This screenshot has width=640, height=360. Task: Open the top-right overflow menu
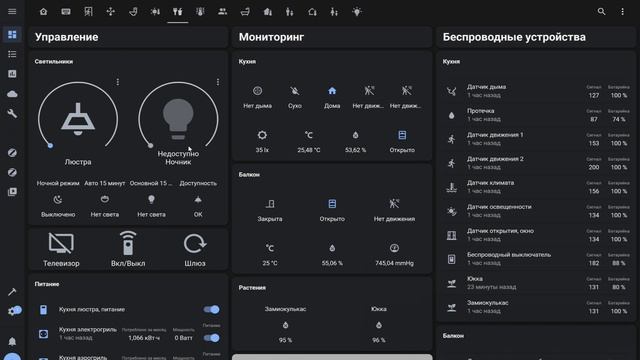pos(622,11)
